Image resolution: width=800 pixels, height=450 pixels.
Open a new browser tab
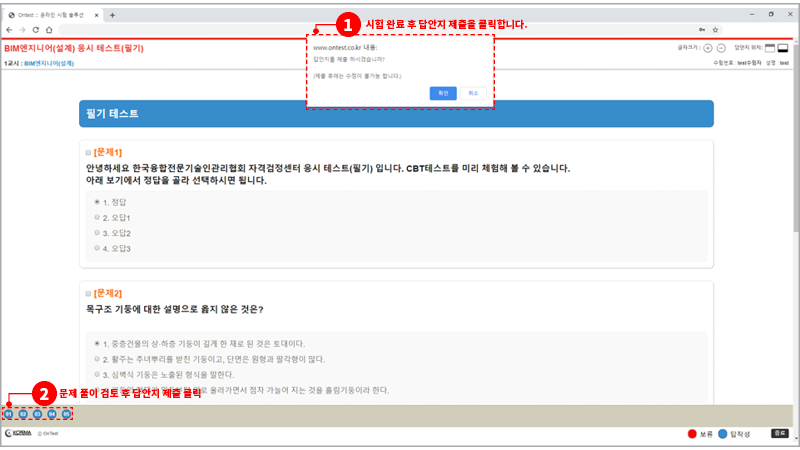point(112,15)
